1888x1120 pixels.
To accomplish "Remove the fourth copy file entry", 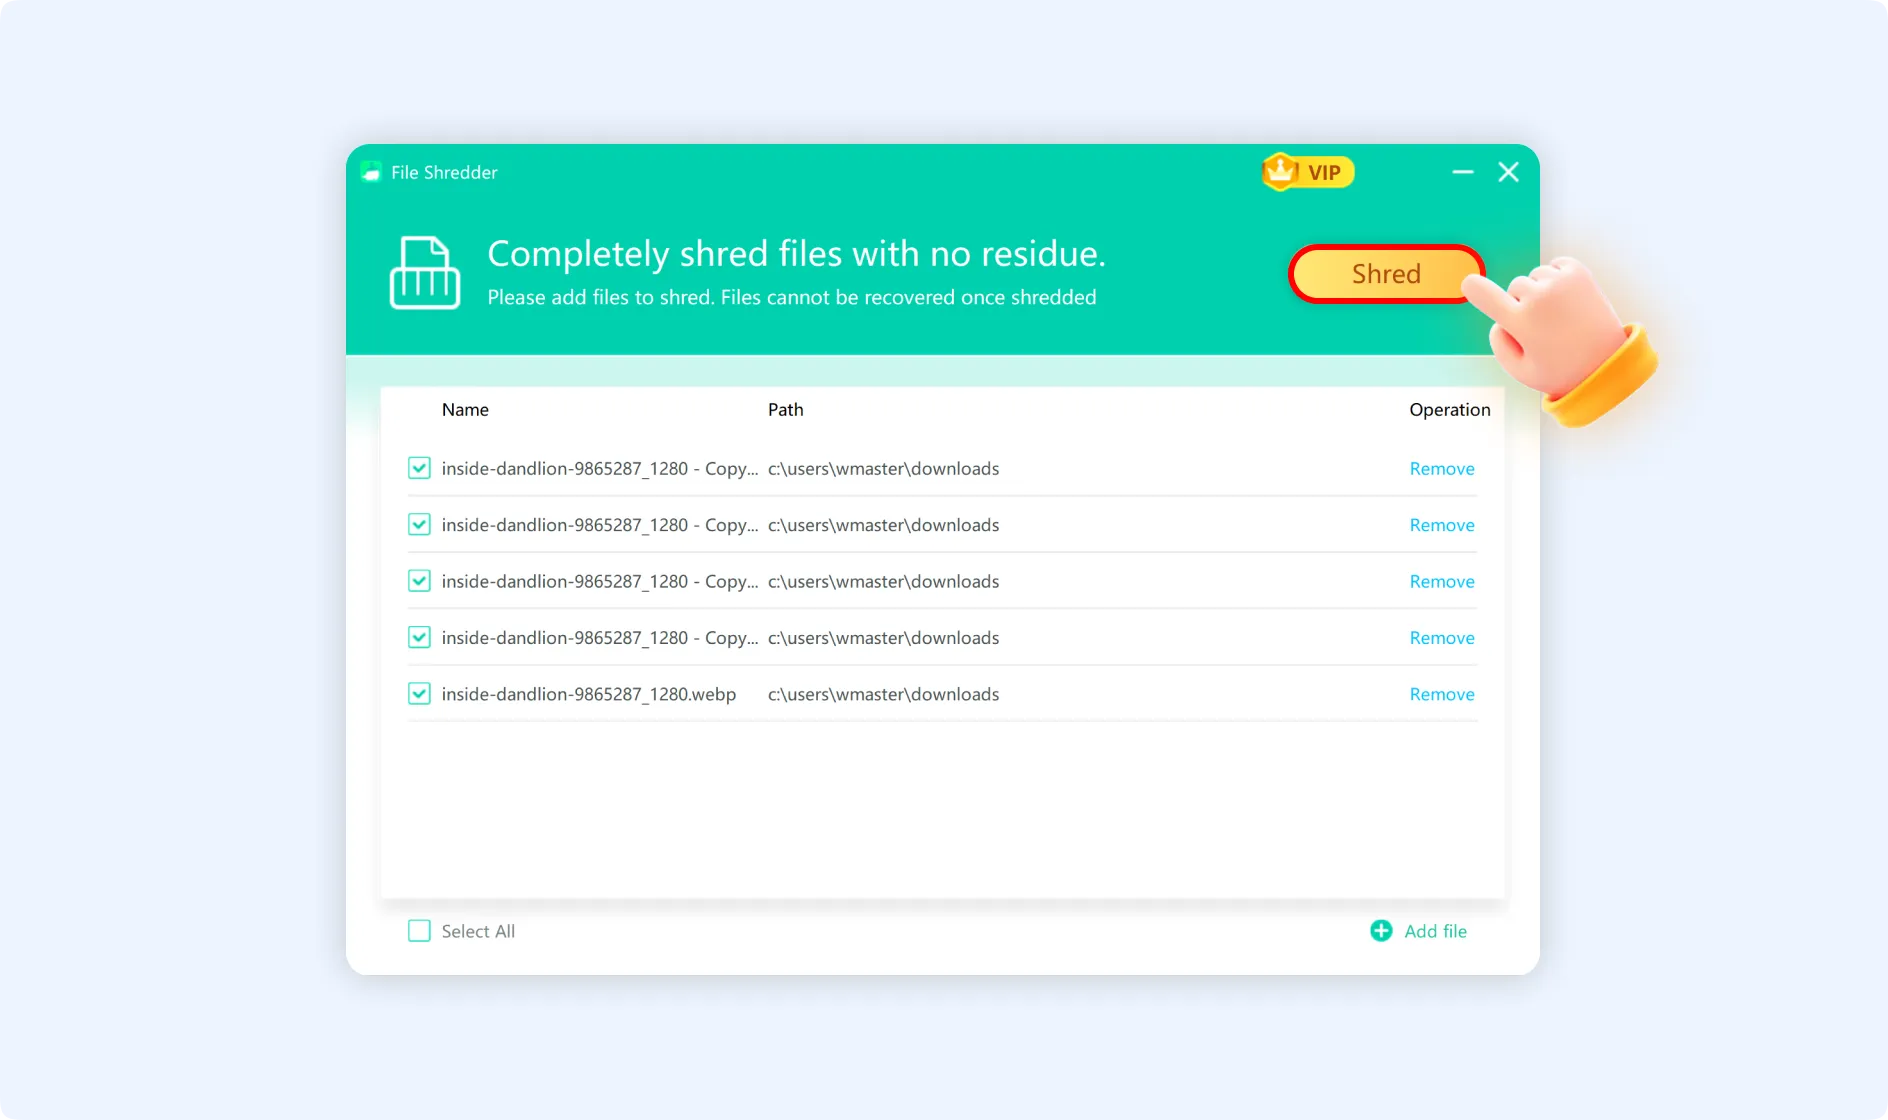I will pos(1442,637).
